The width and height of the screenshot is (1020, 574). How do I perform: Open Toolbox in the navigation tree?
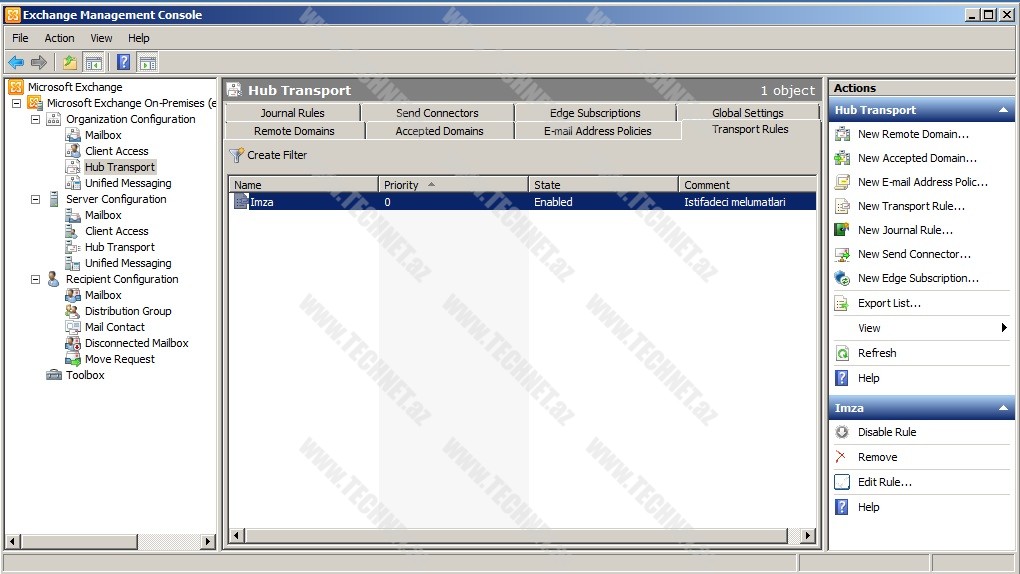coord(84,375)
